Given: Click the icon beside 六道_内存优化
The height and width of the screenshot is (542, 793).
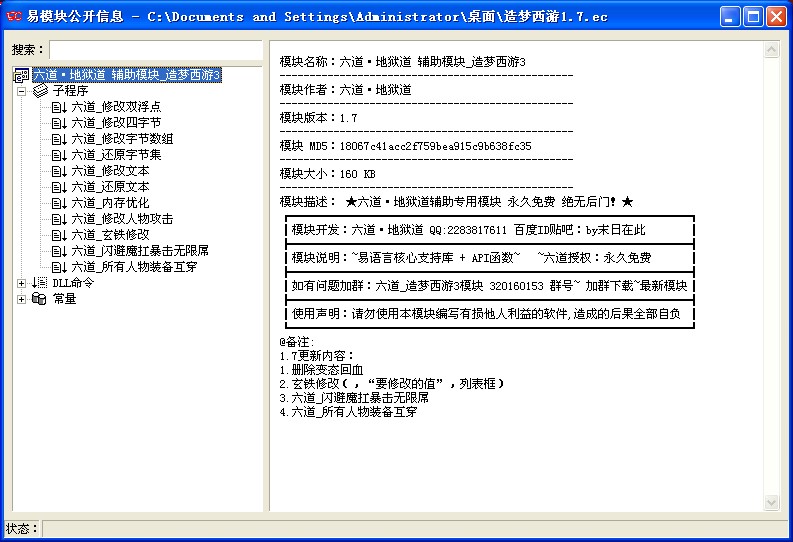Looking at the screenshot, I should (x=59, y=203).
